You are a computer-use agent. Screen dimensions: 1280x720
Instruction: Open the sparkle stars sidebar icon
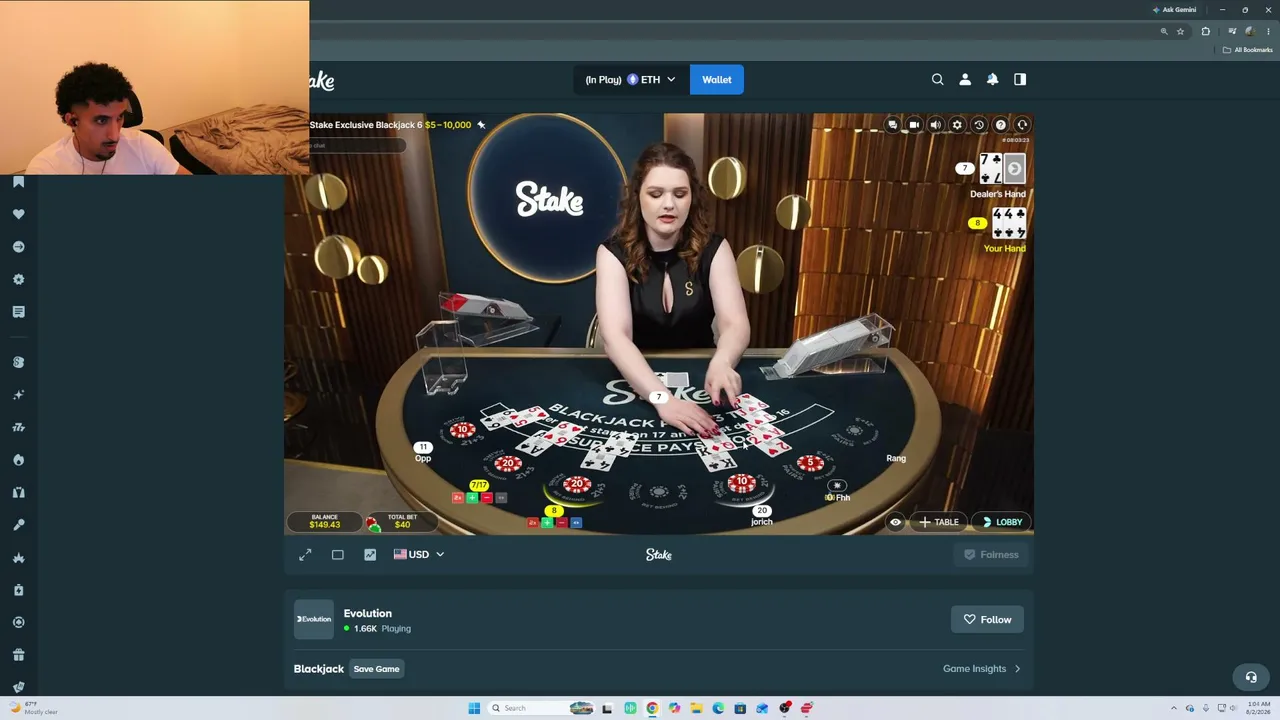18,395
